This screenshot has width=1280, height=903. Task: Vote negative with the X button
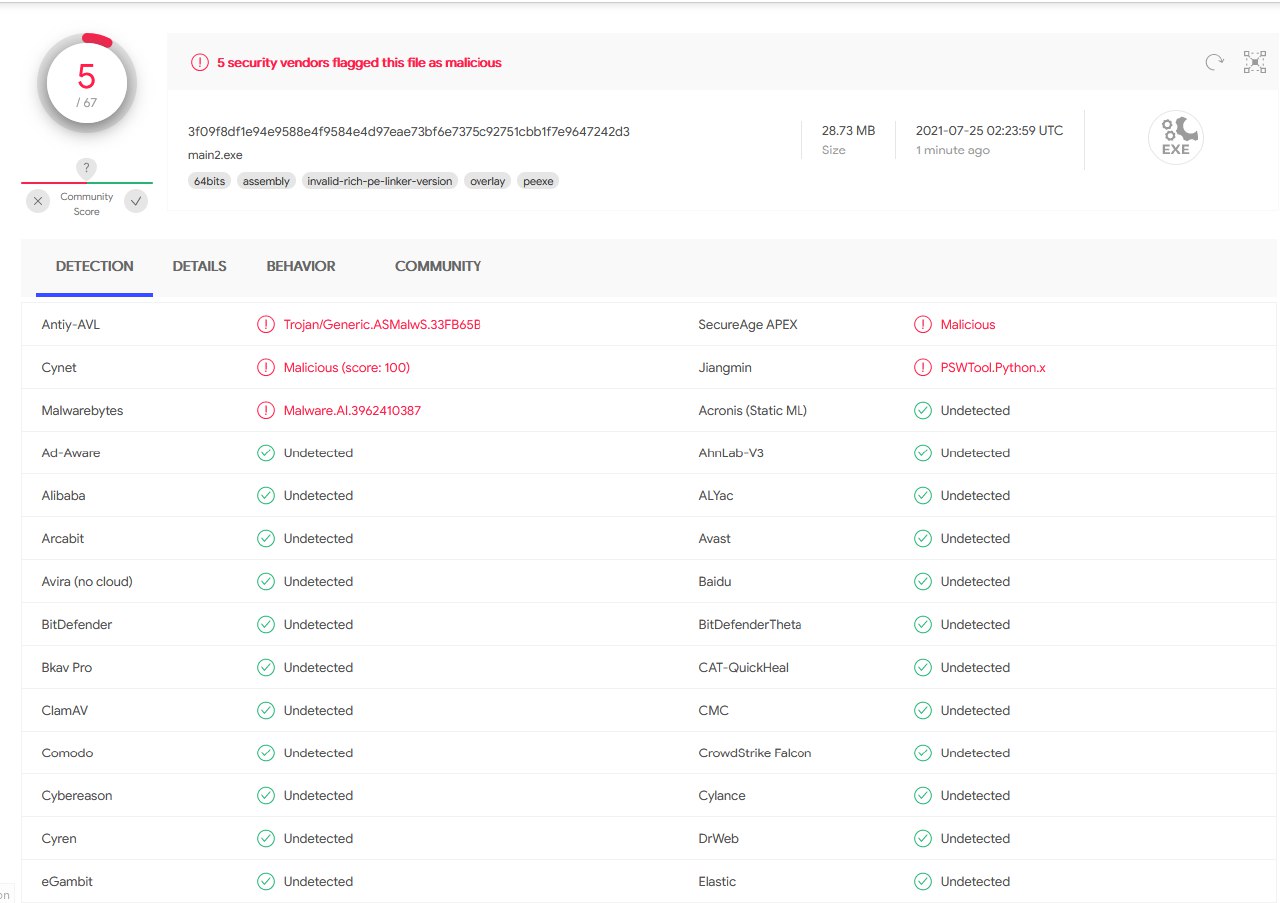click(x=38, y=202)
